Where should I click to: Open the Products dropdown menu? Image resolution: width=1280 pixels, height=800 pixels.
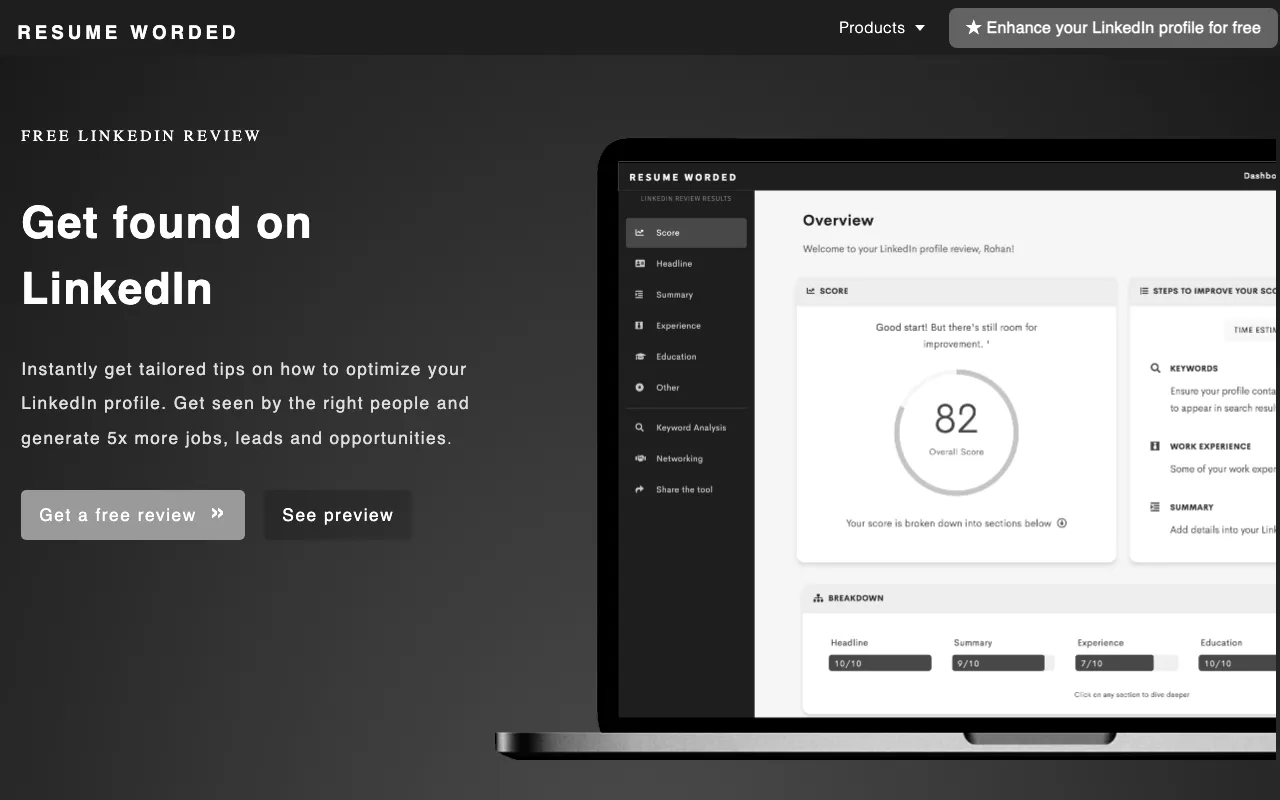click(882, 28)
